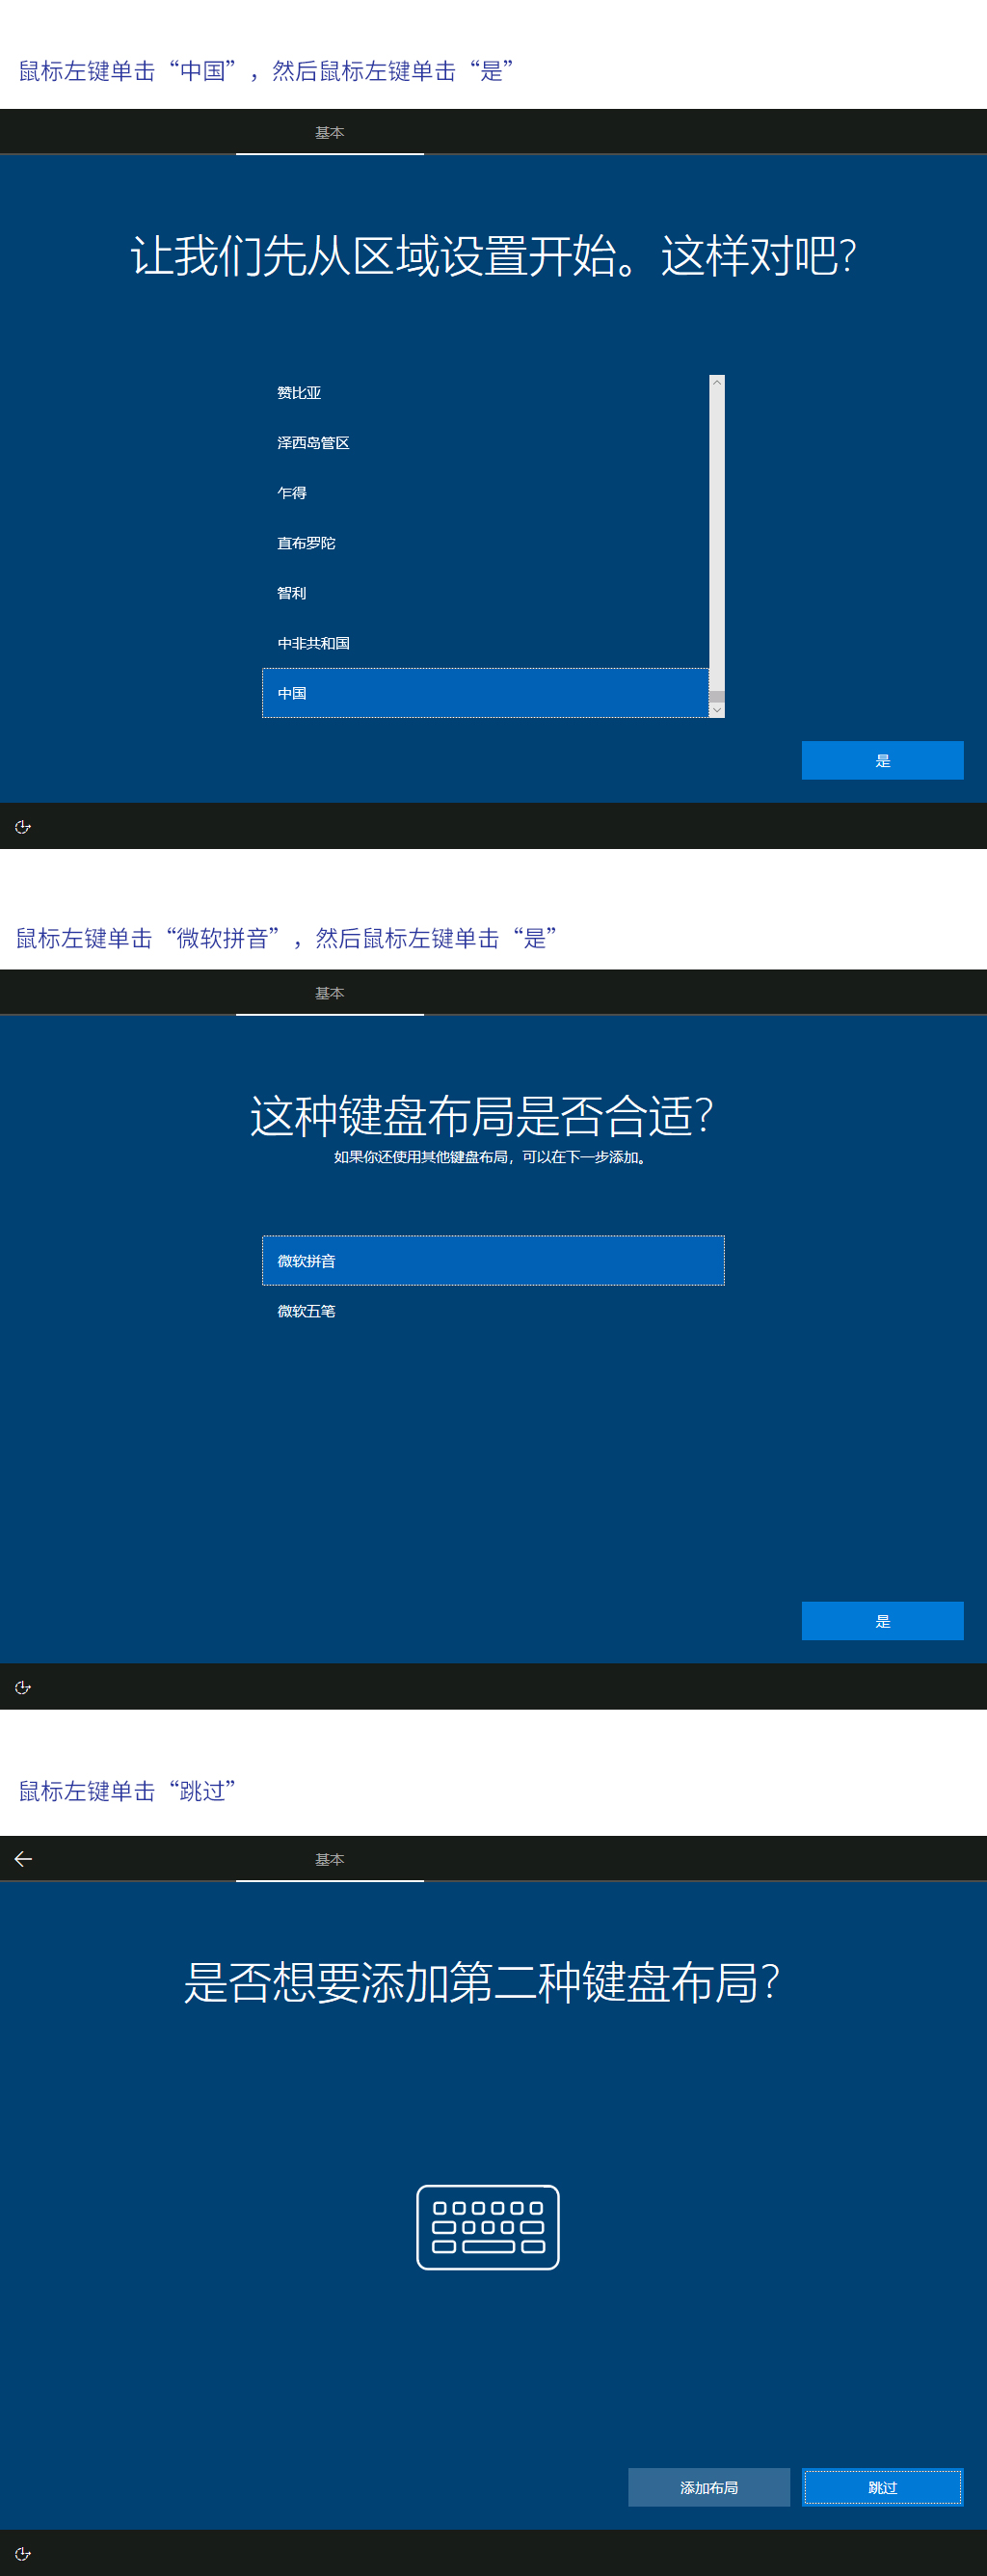Viewport: 987px width, 2576px height.
Task: Click the 基本 tab on second keyboard screen
Action: [330, 1859]
